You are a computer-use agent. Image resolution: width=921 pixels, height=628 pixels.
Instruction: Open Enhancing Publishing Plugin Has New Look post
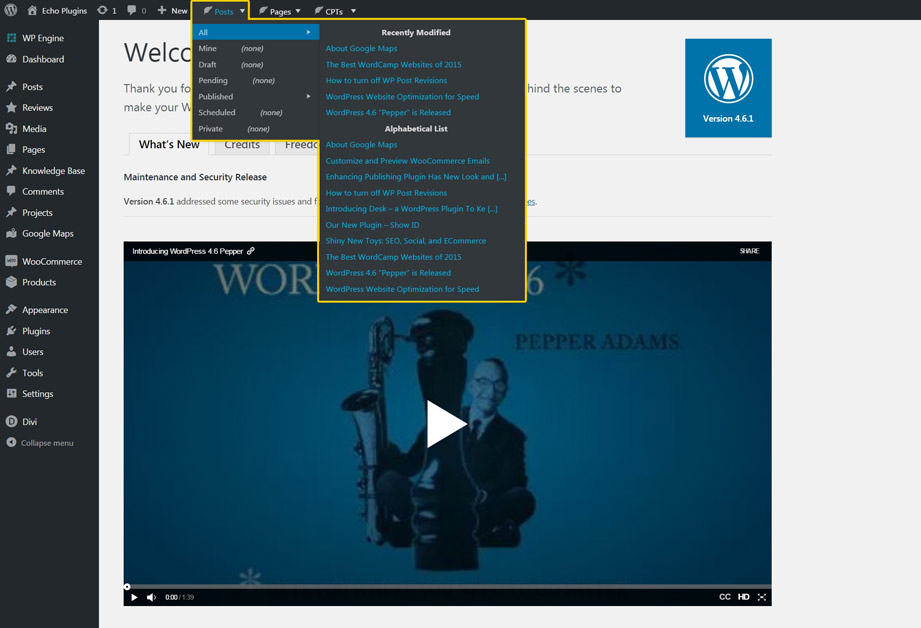(416, 176)
